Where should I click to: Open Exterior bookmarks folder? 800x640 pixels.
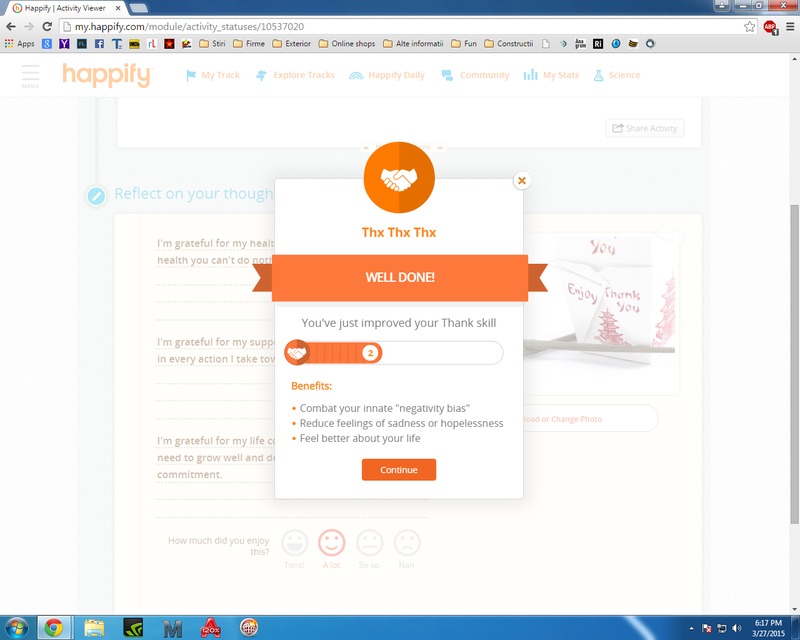click(291, 44)
